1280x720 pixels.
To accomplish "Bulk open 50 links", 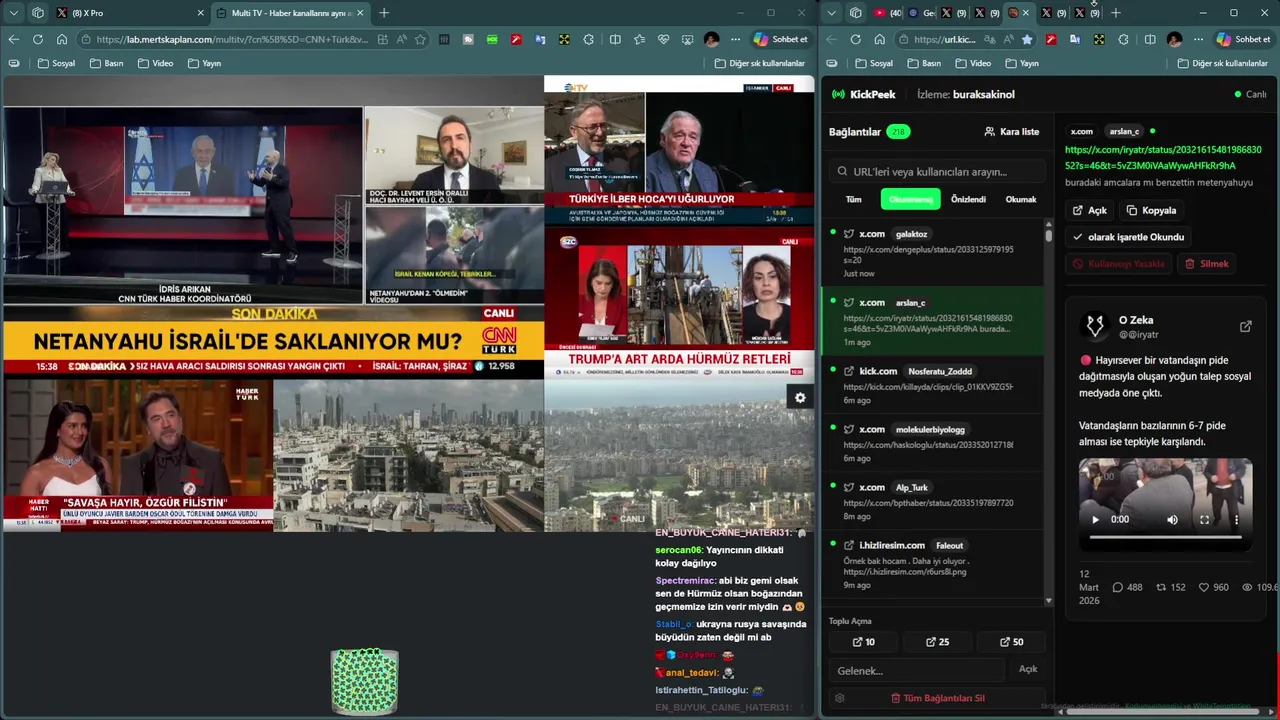I will coord(1012,642).
